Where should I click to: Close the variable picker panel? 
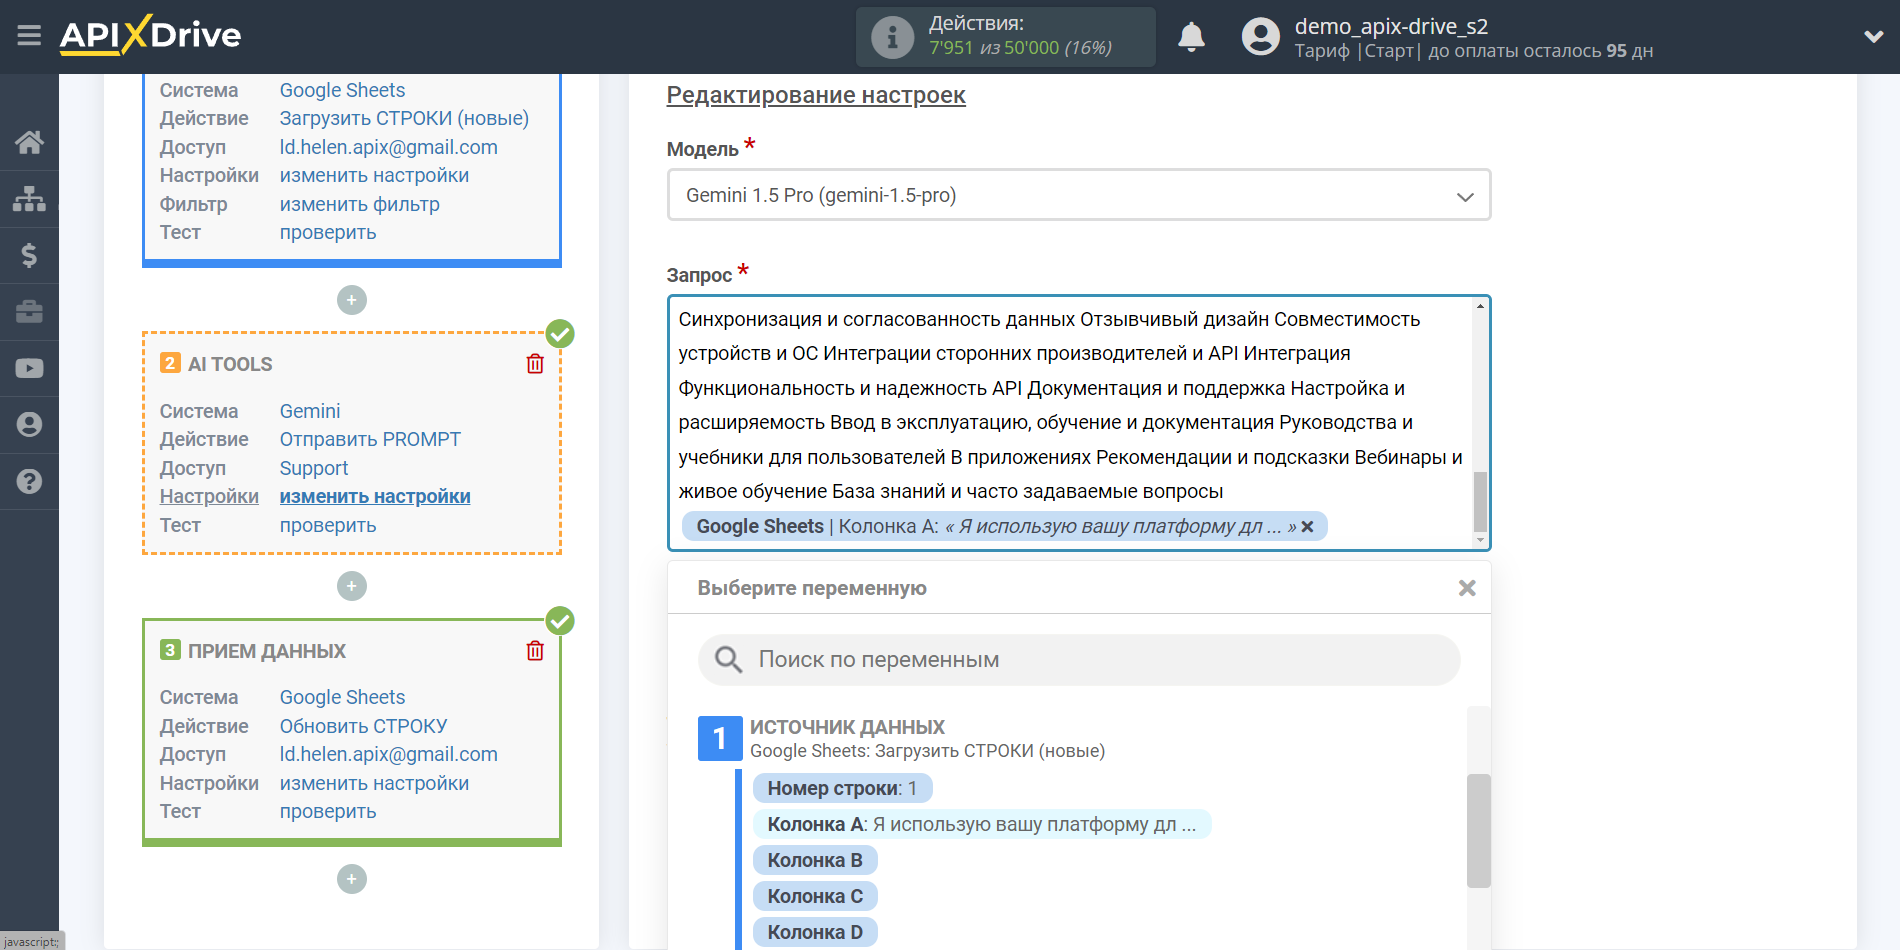[1466, 588]
